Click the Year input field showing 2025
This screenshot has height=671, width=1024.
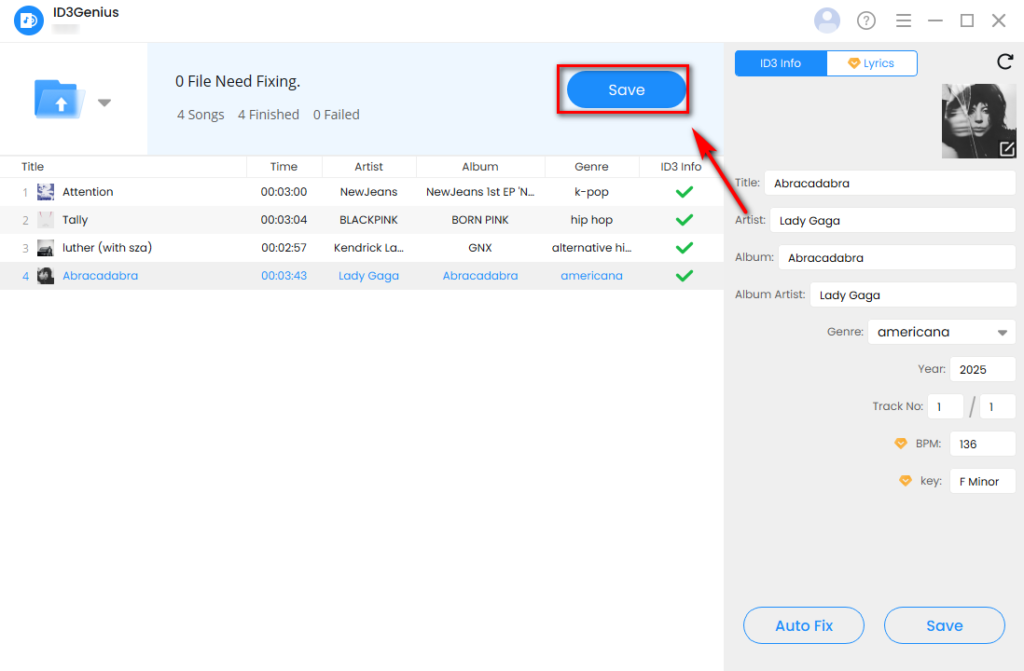click(x=982, y=368)
